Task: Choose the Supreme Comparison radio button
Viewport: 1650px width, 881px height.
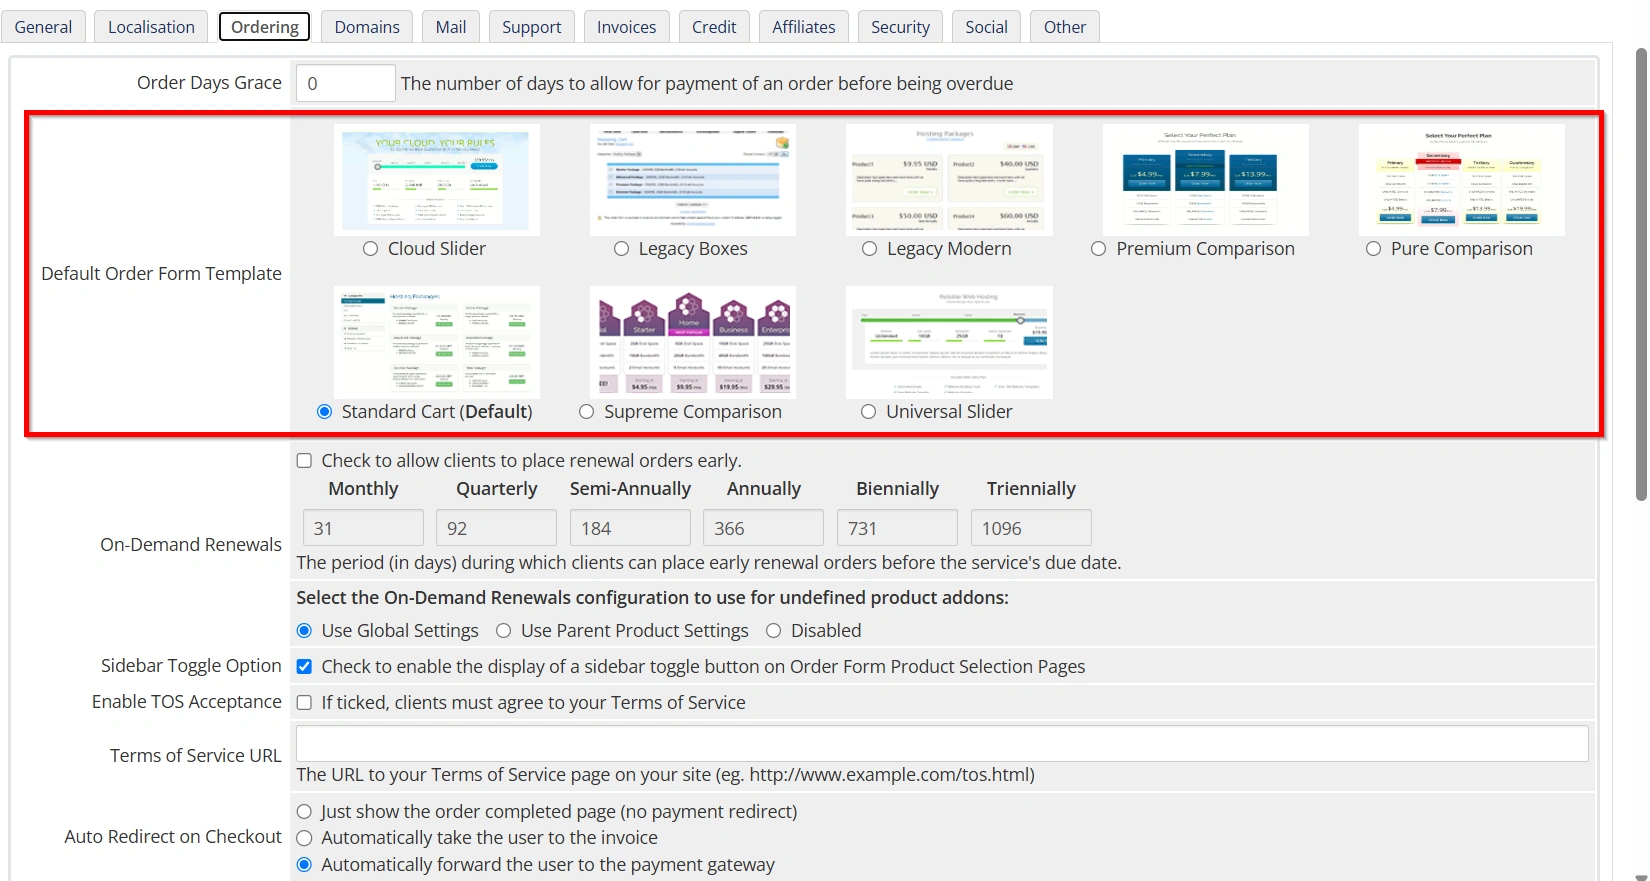Action: coord(587,412)
